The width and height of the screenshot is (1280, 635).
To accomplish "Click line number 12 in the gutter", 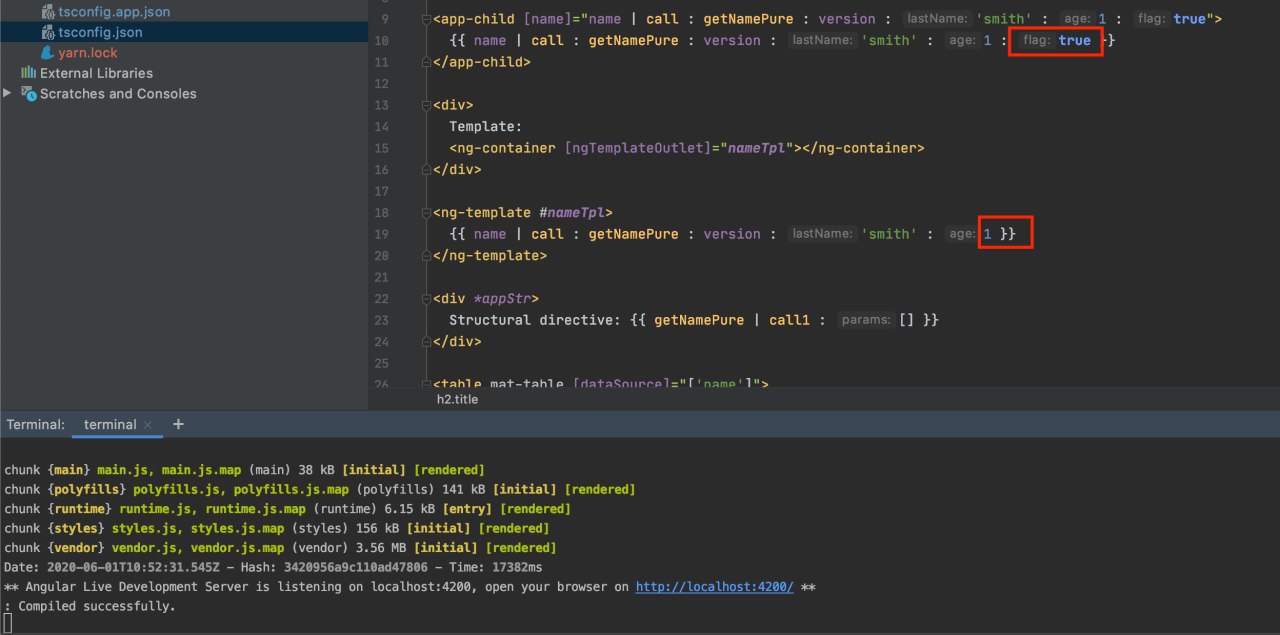I will pyautogui.click(x=380, y=84).
